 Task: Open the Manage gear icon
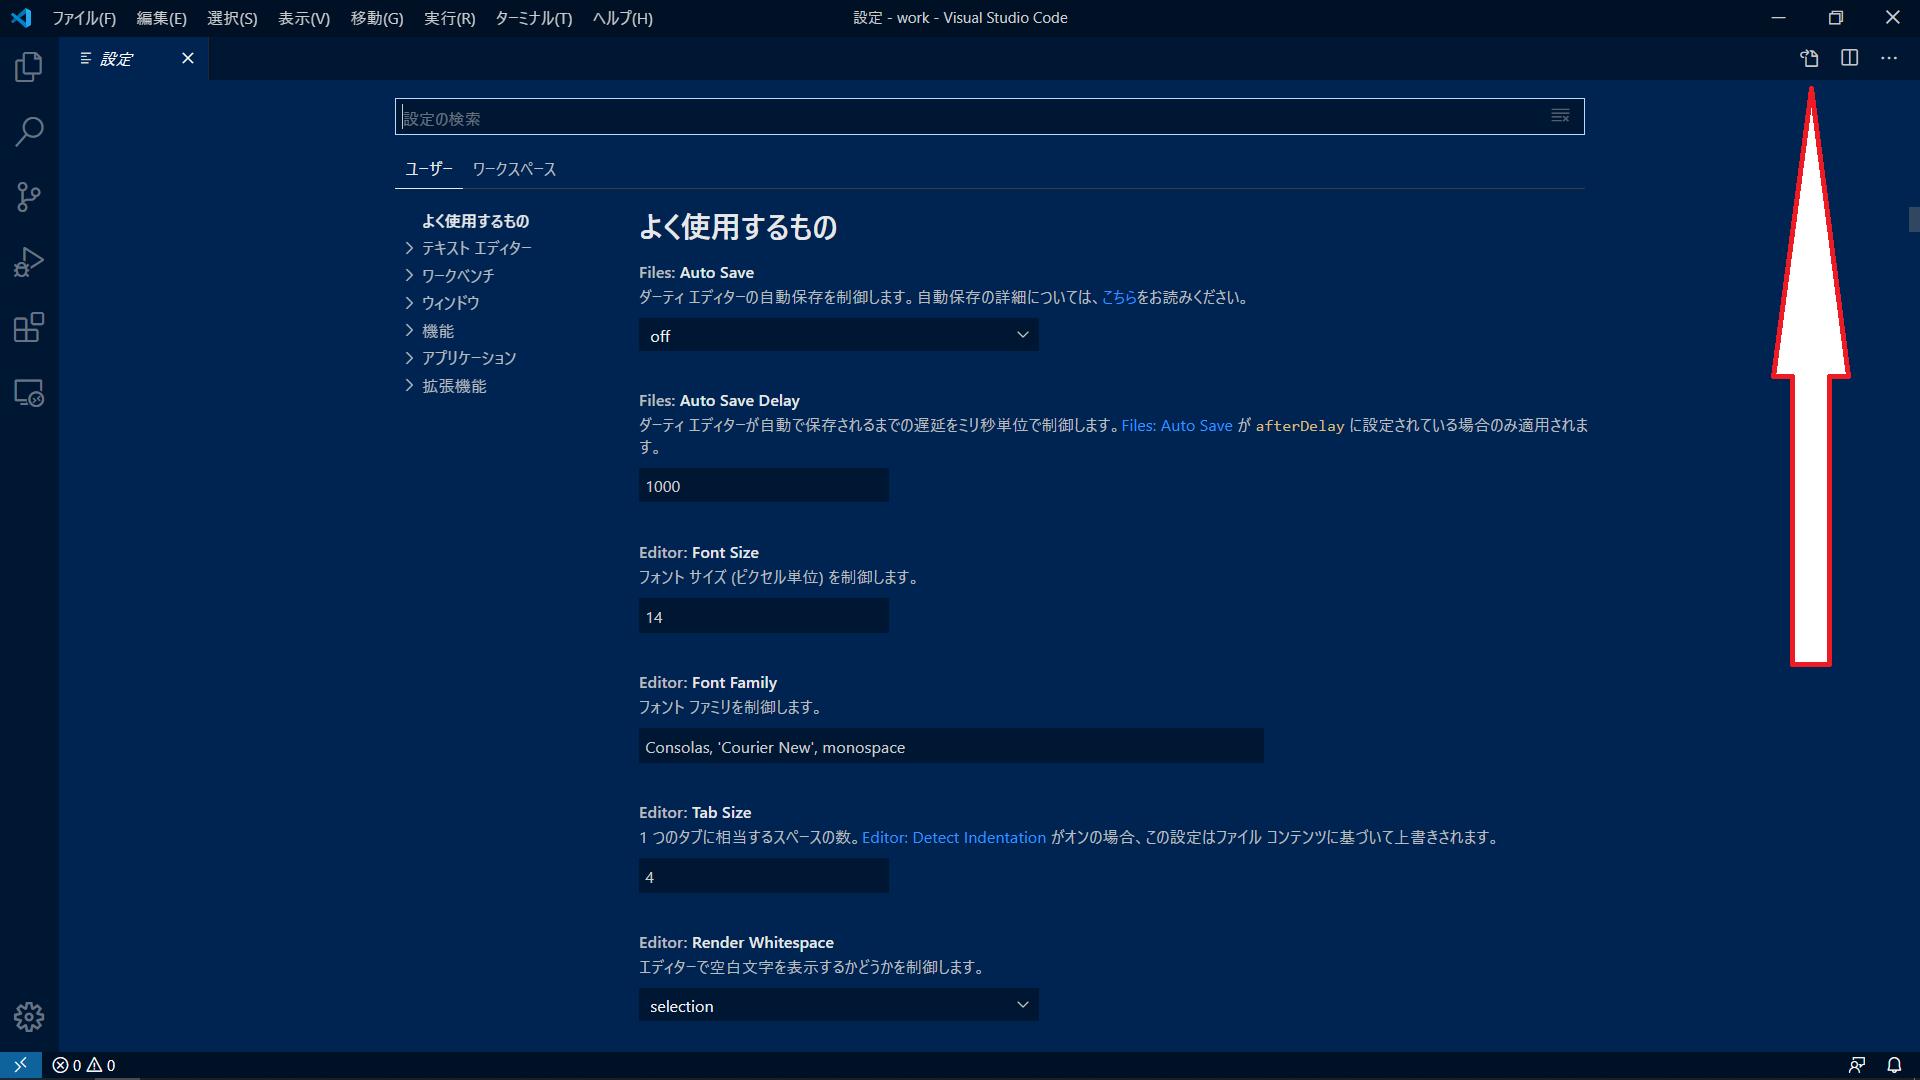[x=29, y=1017]
